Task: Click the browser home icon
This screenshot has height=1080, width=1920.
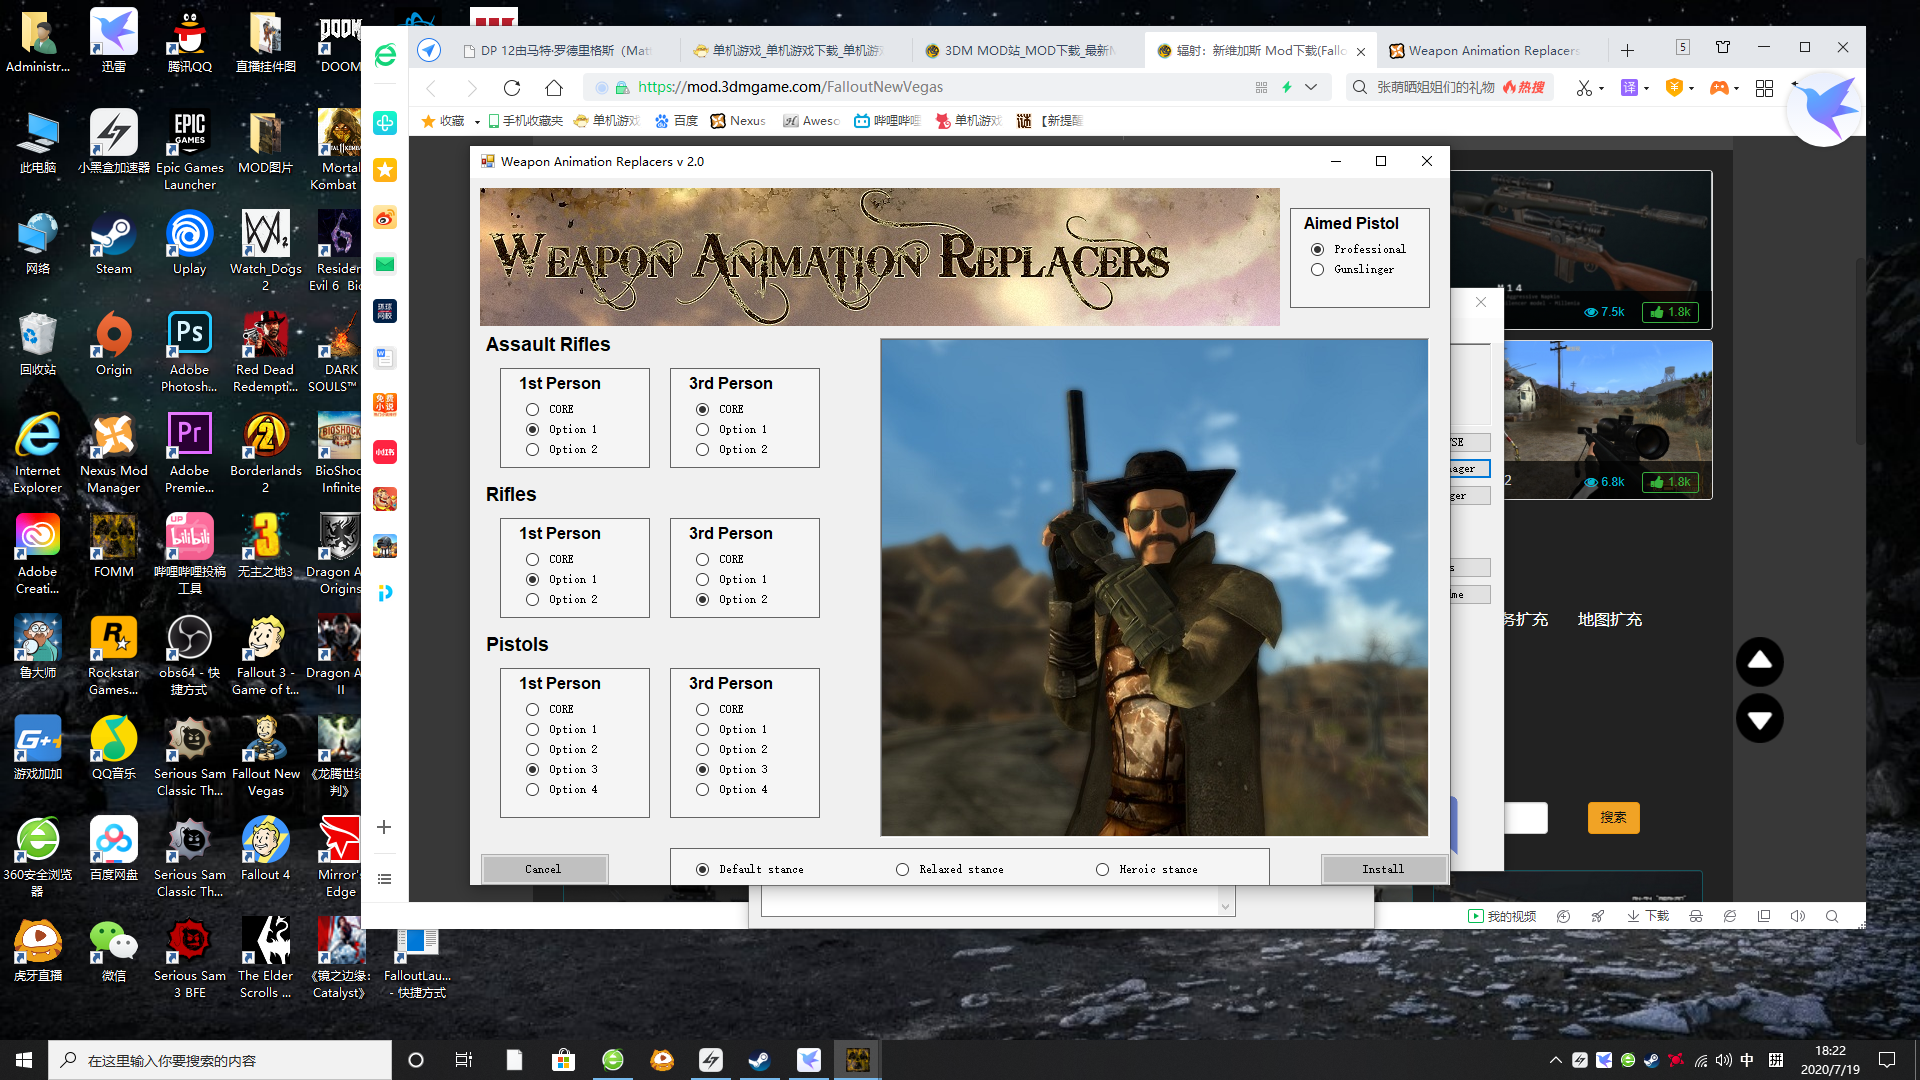Action: tap(554, 88)
